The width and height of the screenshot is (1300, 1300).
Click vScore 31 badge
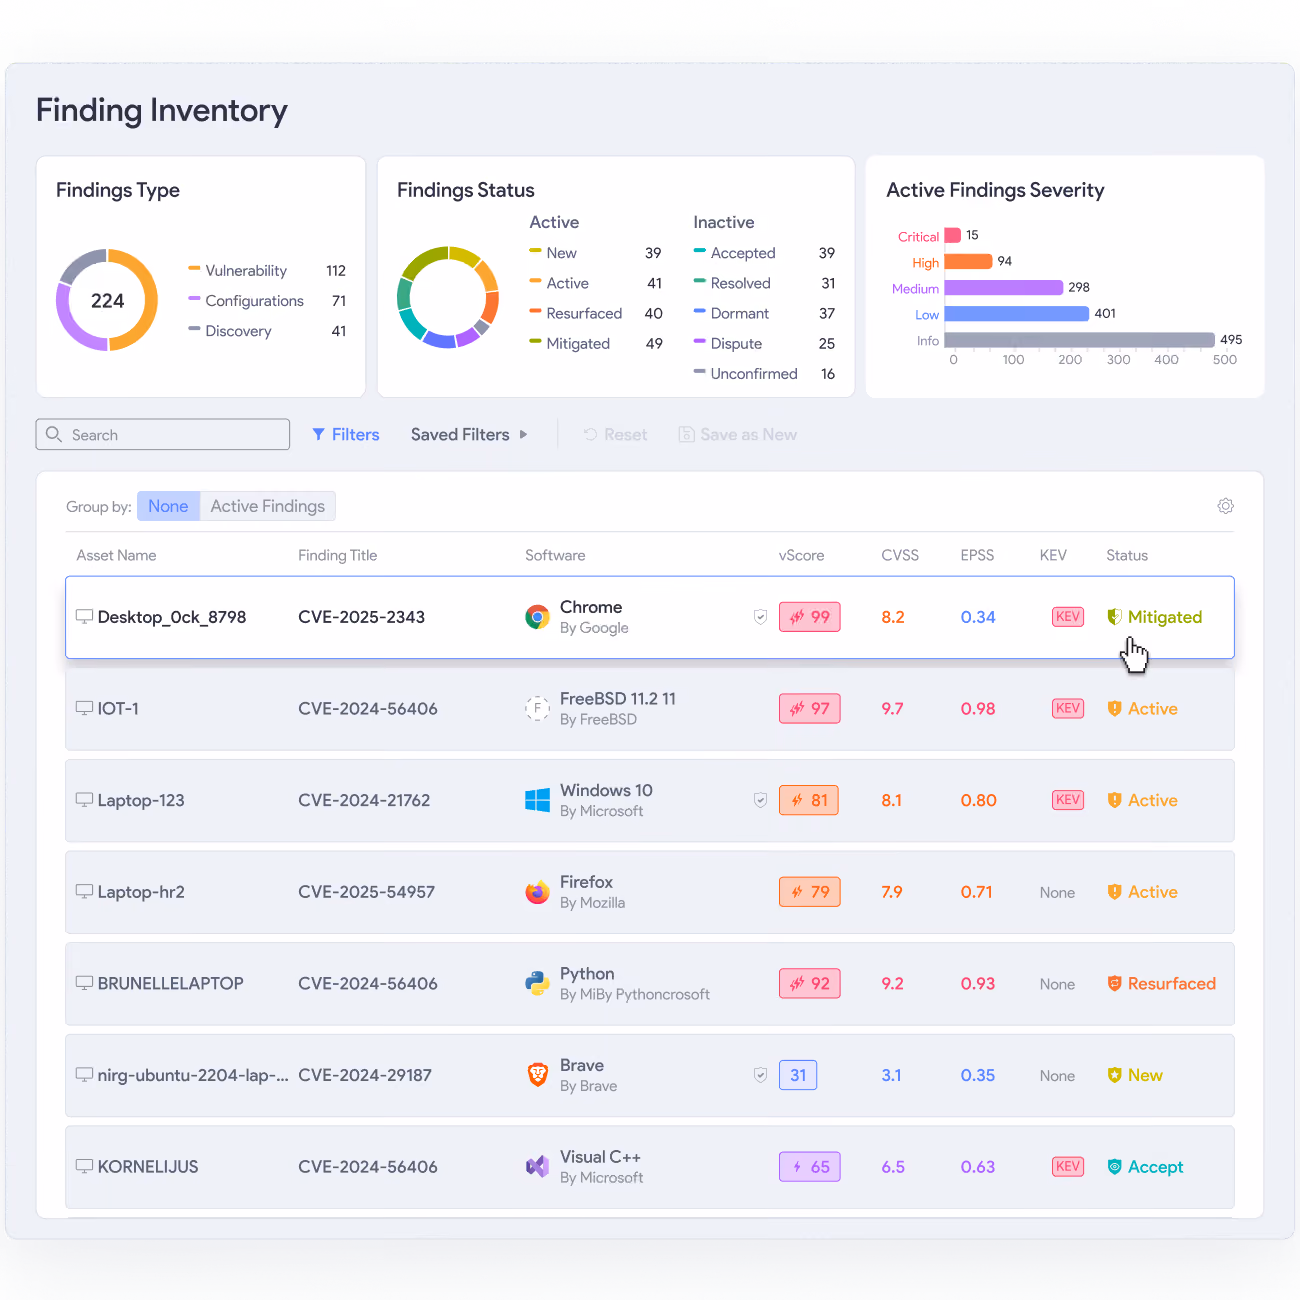pyautogui.click(x=798, y=1075)
